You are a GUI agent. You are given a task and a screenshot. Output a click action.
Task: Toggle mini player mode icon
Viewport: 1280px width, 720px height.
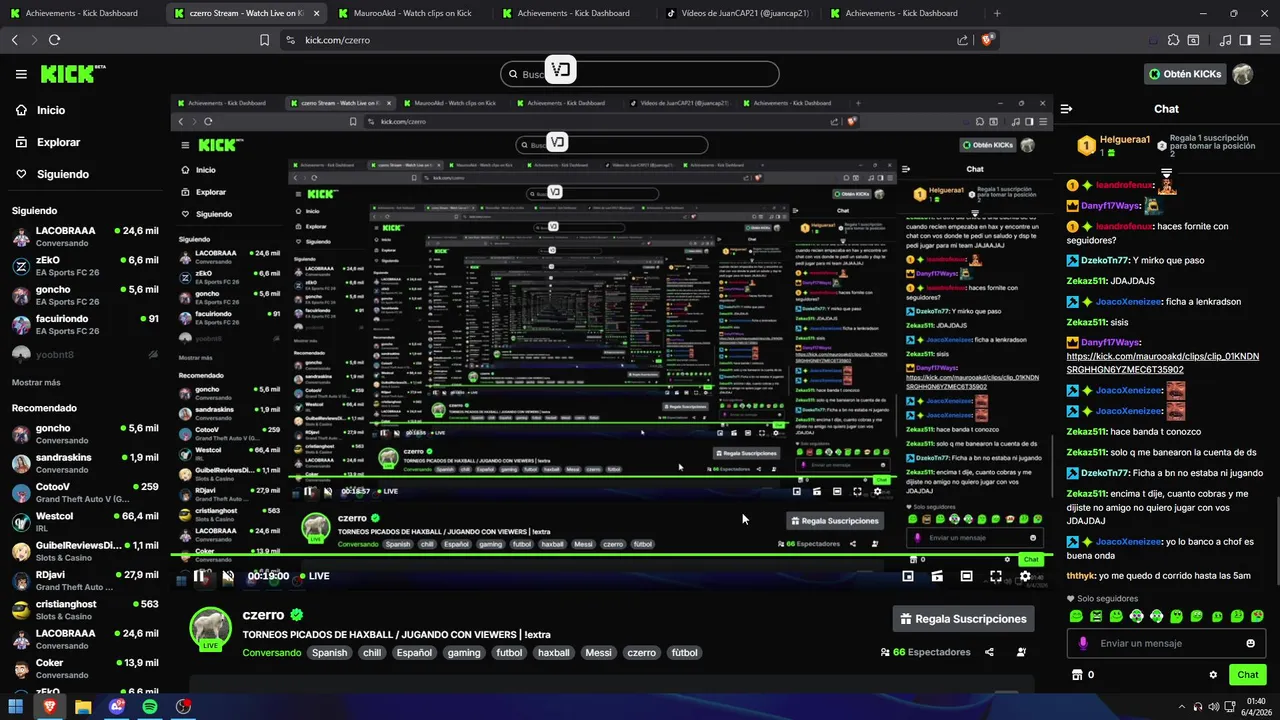(x=908, y=576)
